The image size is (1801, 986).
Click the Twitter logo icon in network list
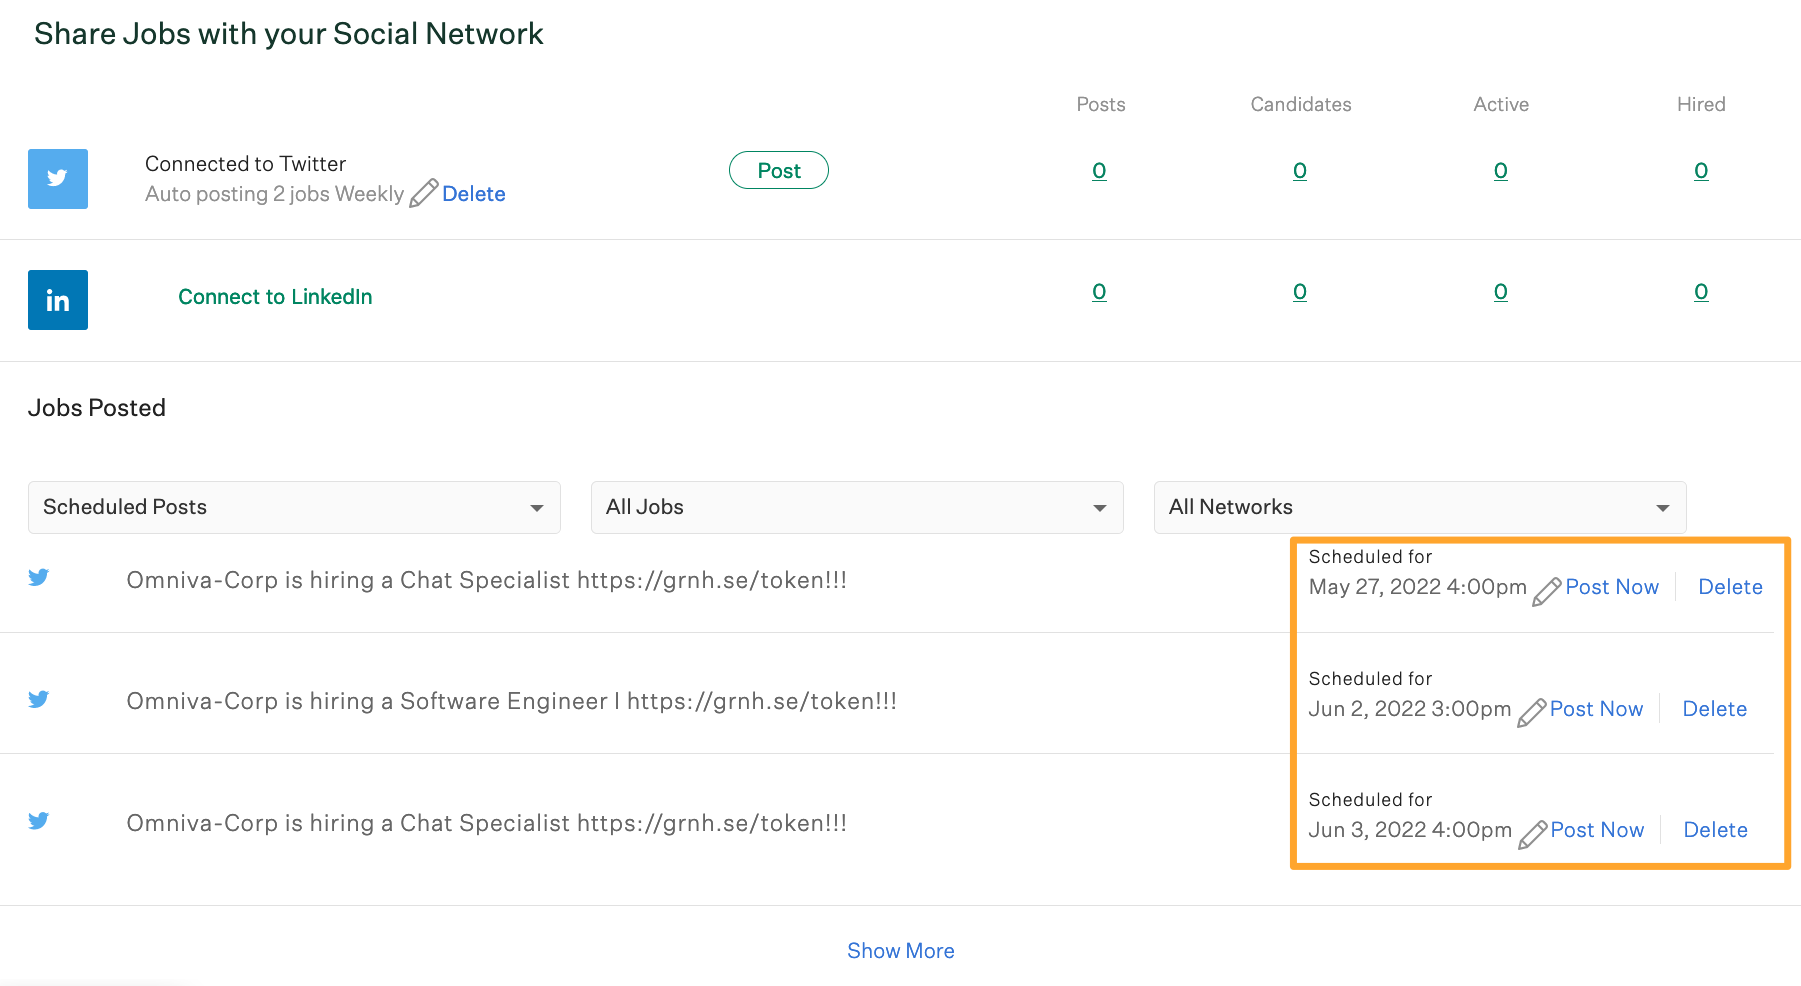[x=58, y=179]
